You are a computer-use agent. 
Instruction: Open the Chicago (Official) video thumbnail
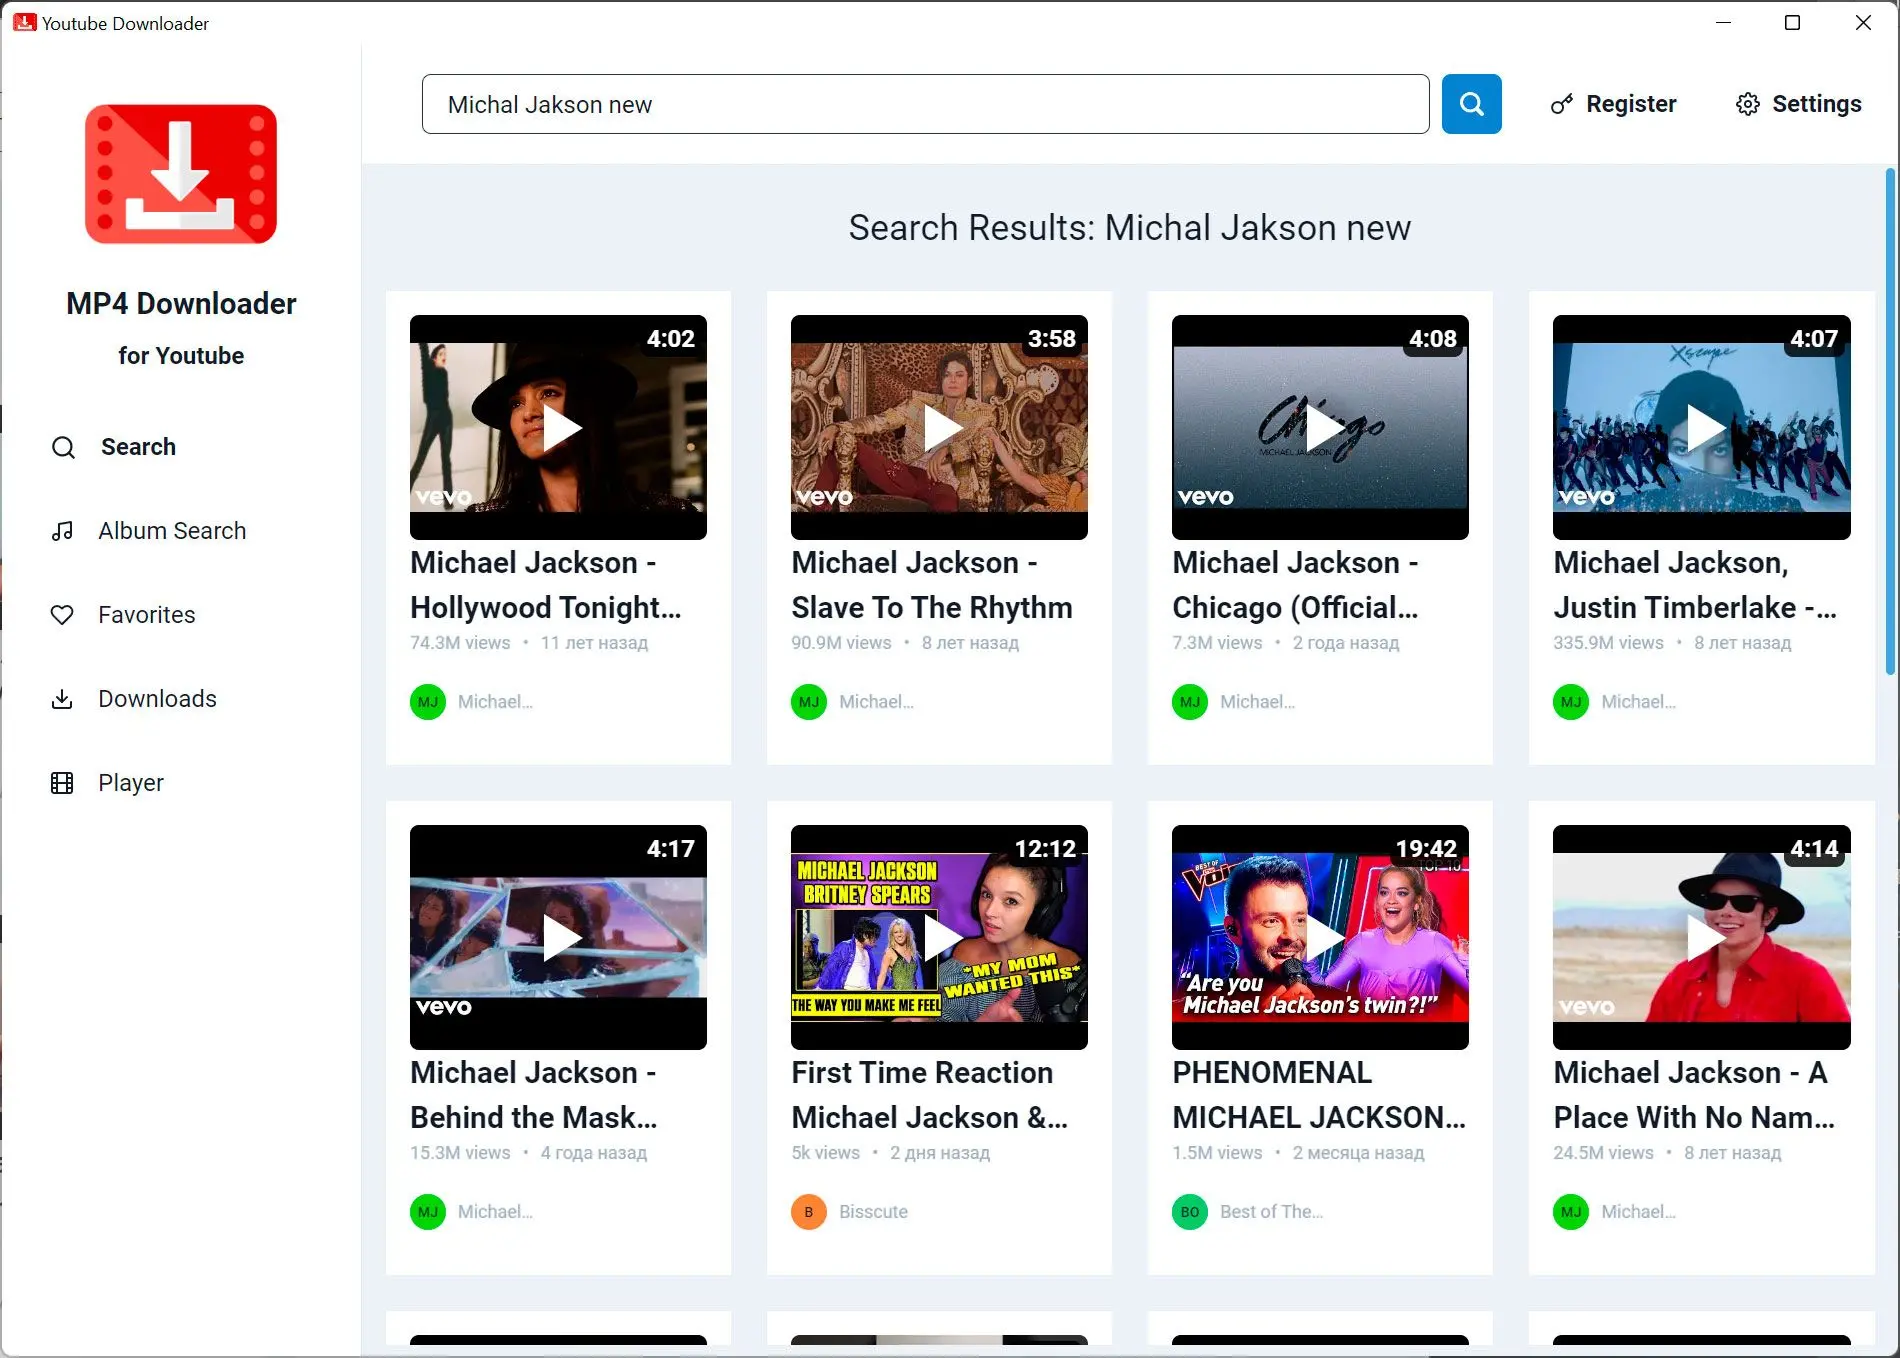(x=1320, y=428)
